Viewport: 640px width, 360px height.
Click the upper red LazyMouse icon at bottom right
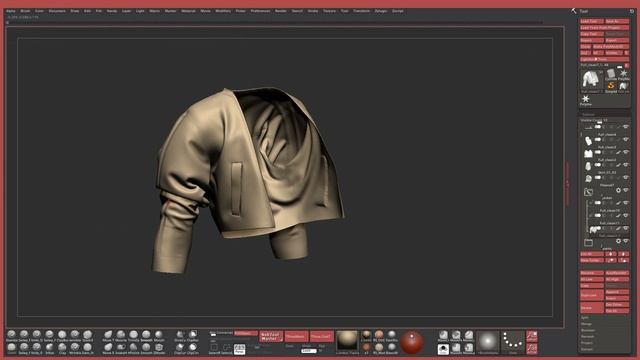click(531, 336)
